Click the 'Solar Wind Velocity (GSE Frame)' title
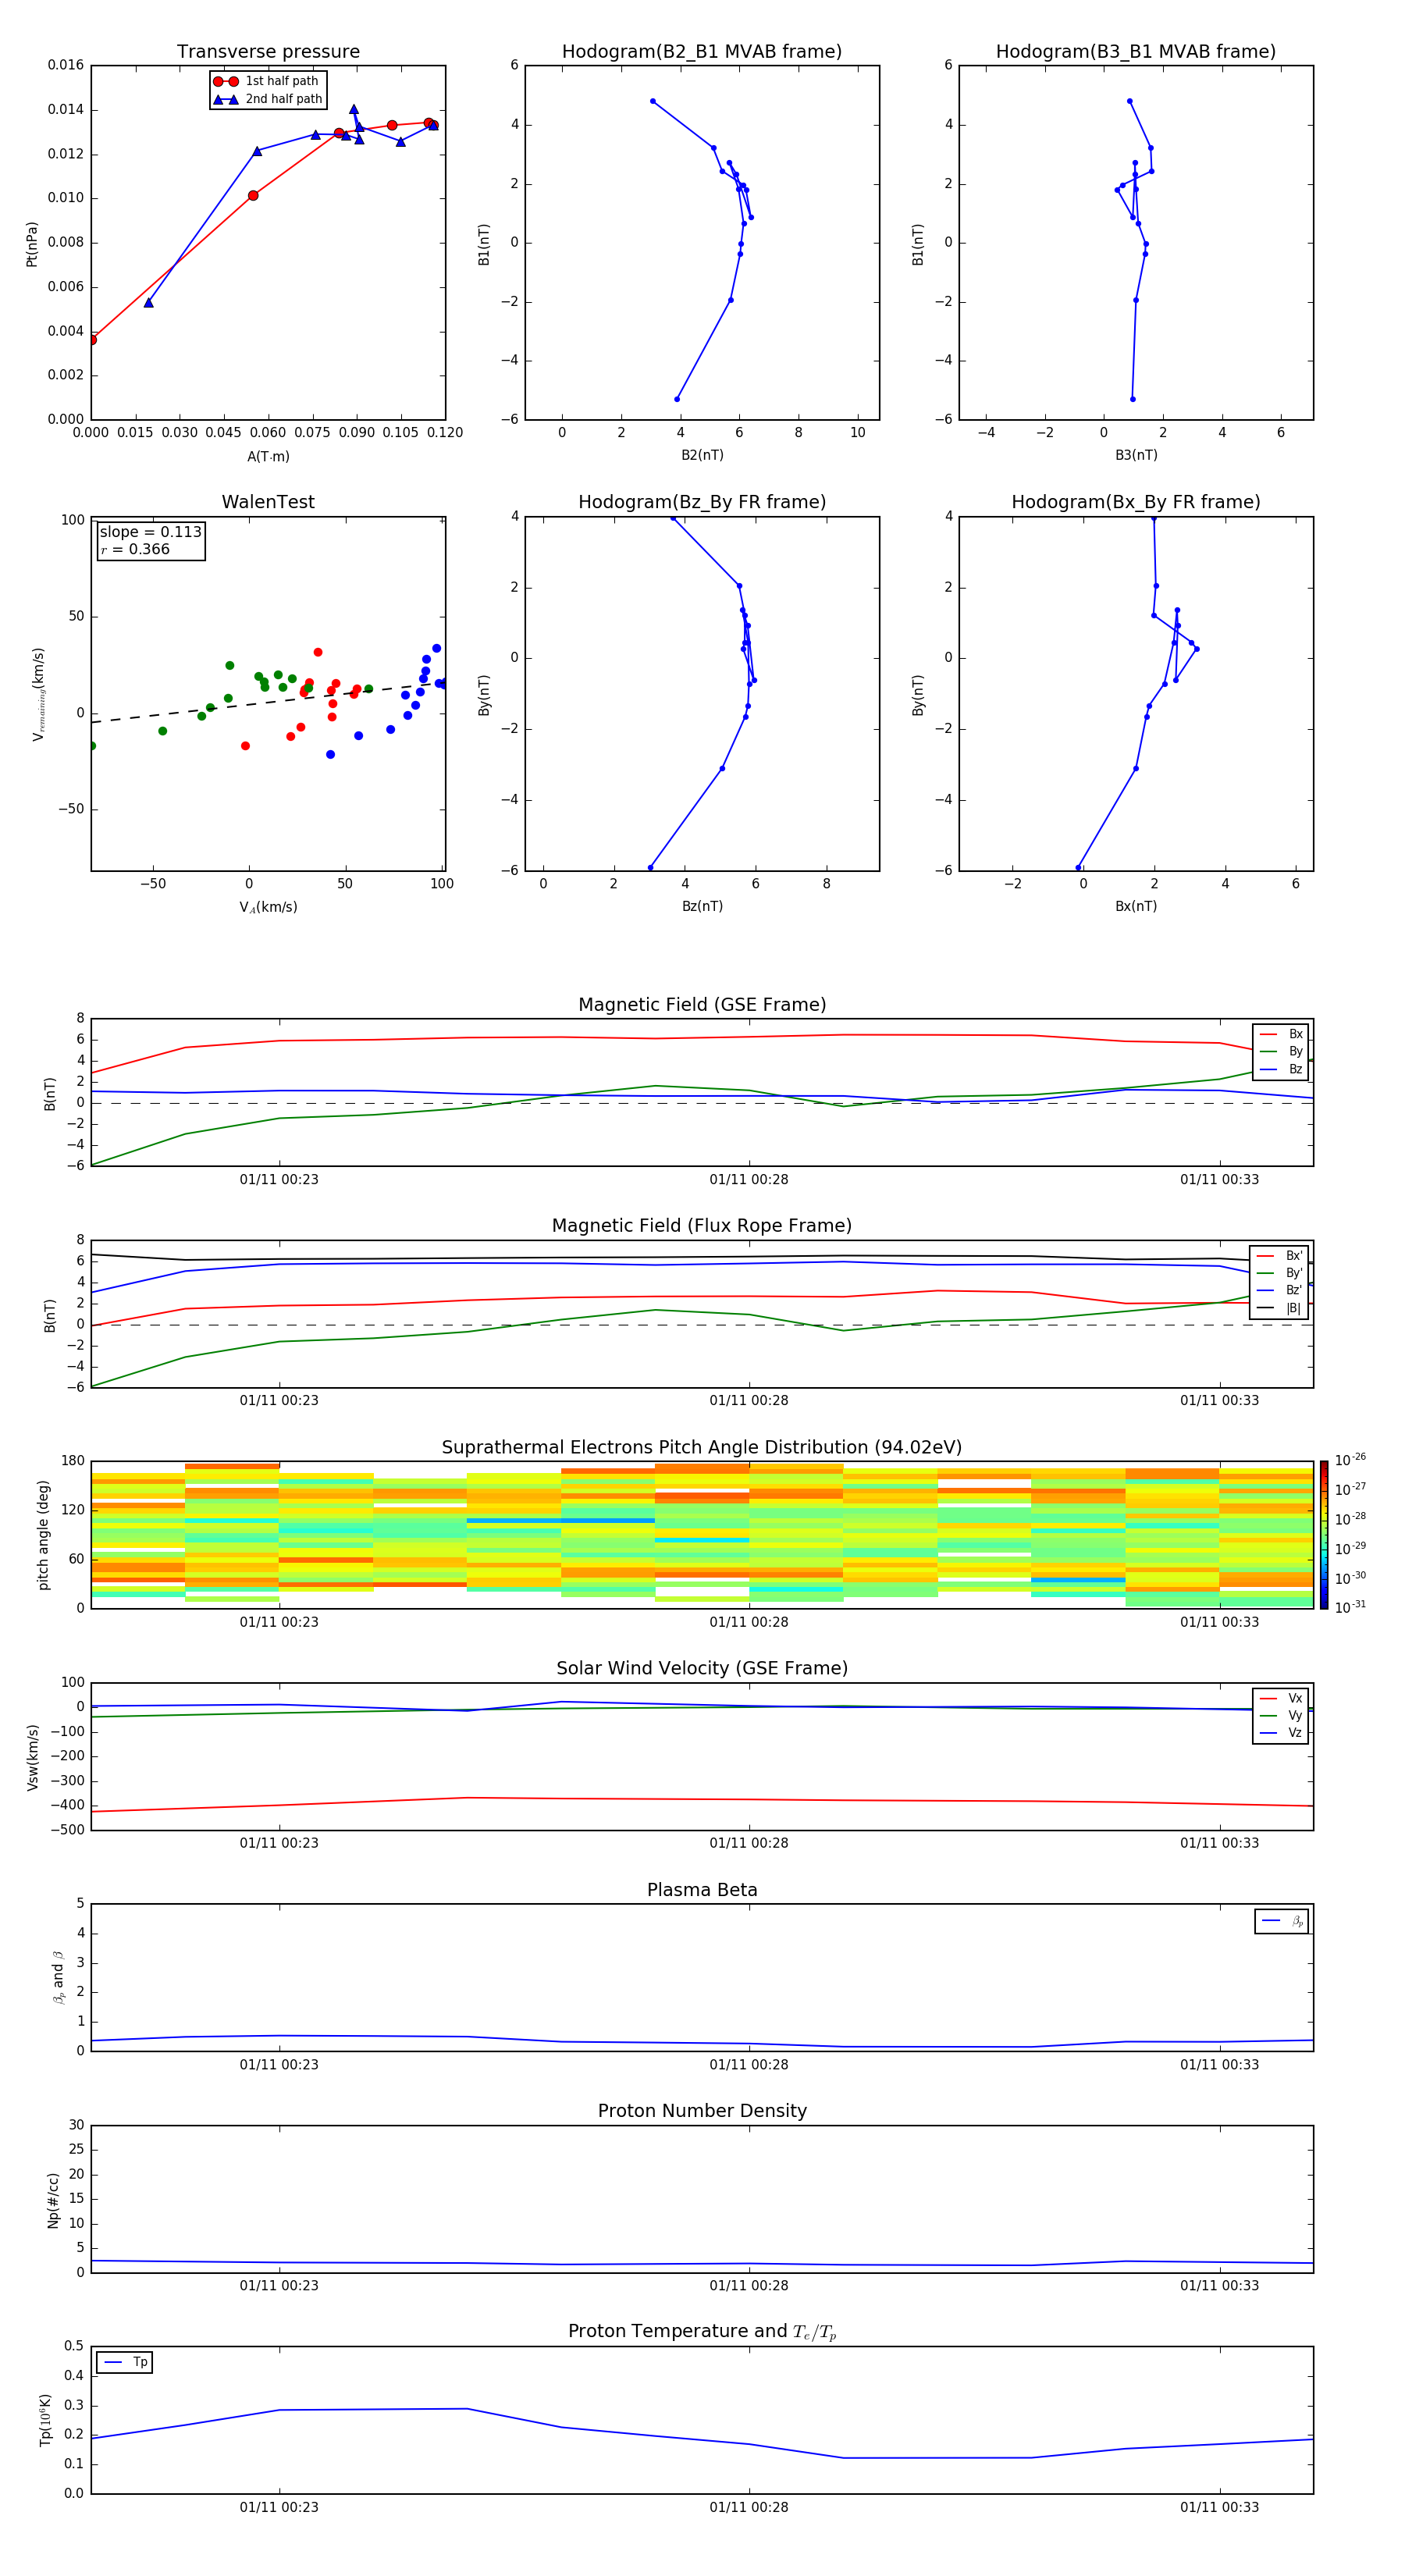The height and width of the screenshot is (2576, 1405). point(702,1668)
